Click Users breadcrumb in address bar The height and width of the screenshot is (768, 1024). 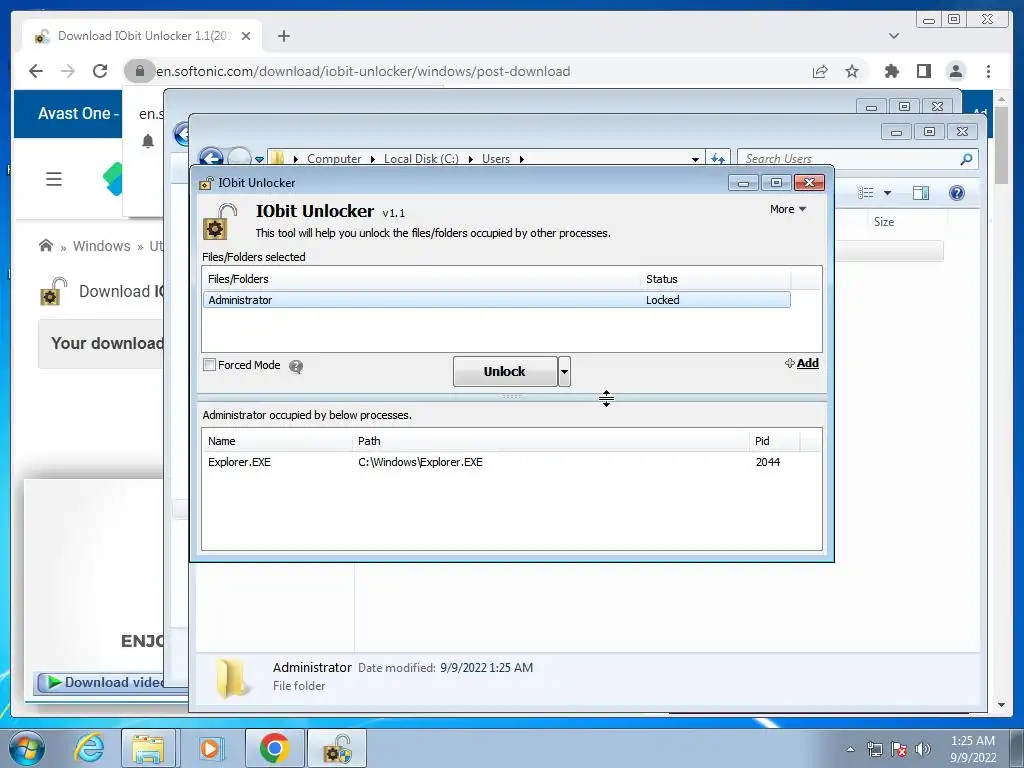[496, 159]
